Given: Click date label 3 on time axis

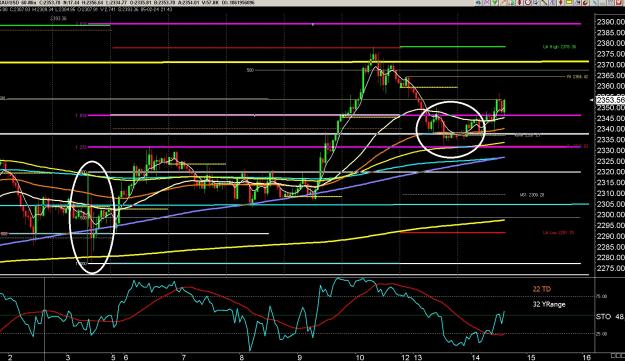Looking at the screenshot, I should [x=68, y=357].
